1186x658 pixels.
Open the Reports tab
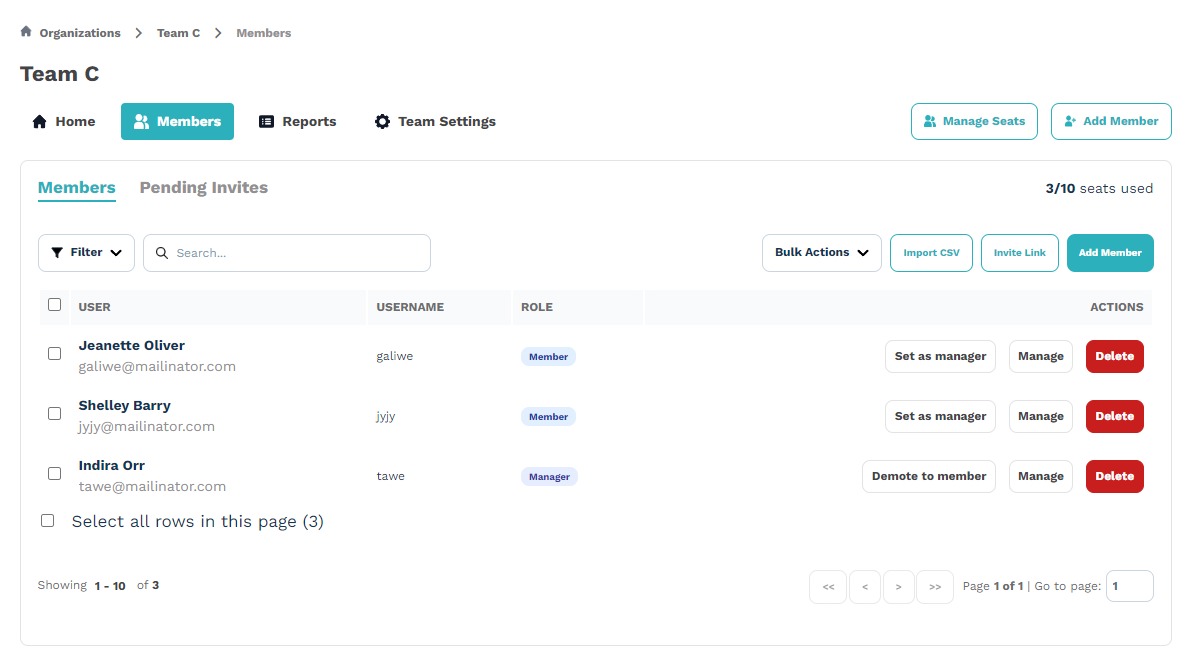point(297,121)
